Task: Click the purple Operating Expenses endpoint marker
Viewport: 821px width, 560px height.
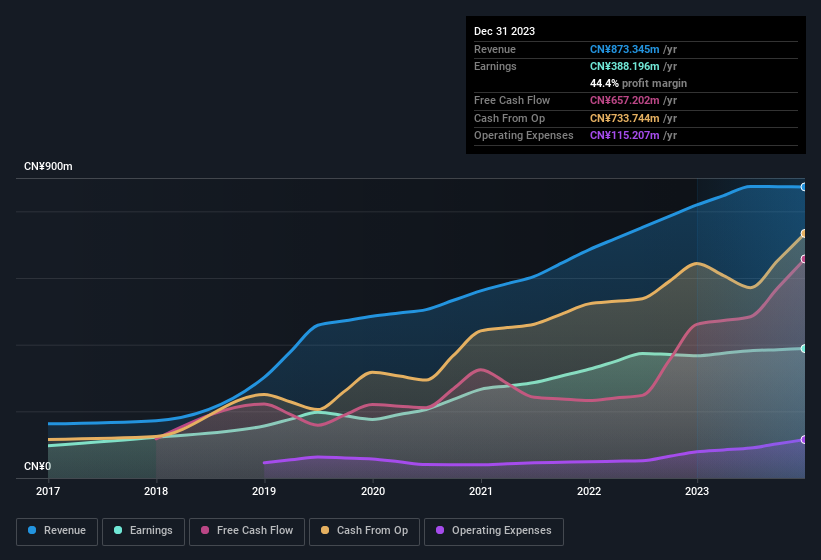Action: 804,440
